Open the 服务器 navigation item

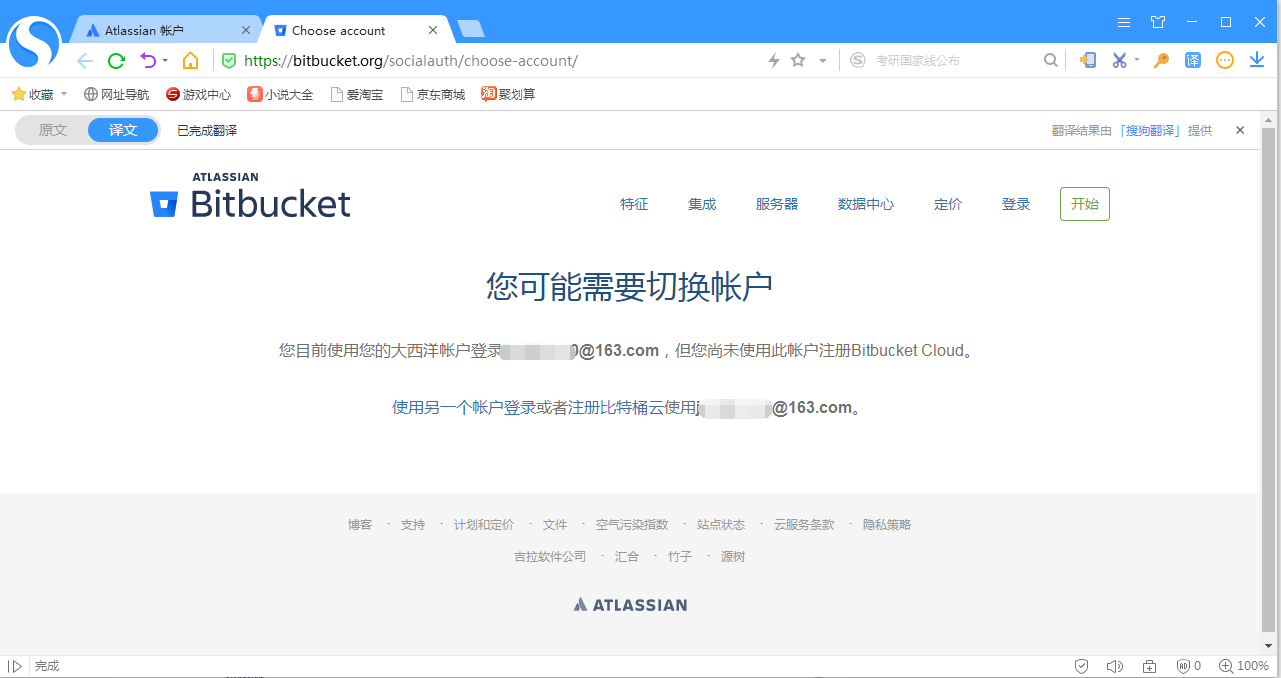coord(777,204)
